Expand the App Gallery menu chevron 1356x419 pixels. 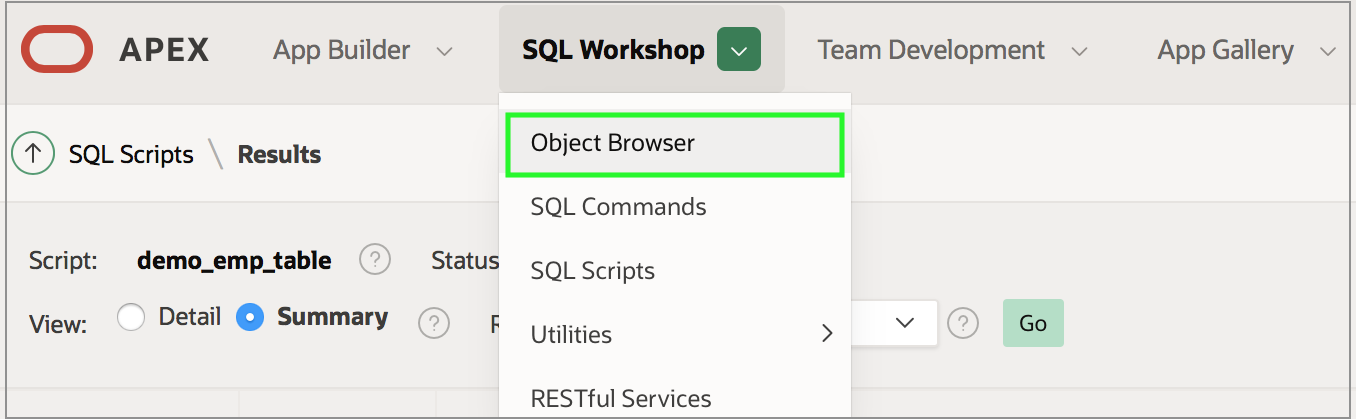pos(1328,51)
